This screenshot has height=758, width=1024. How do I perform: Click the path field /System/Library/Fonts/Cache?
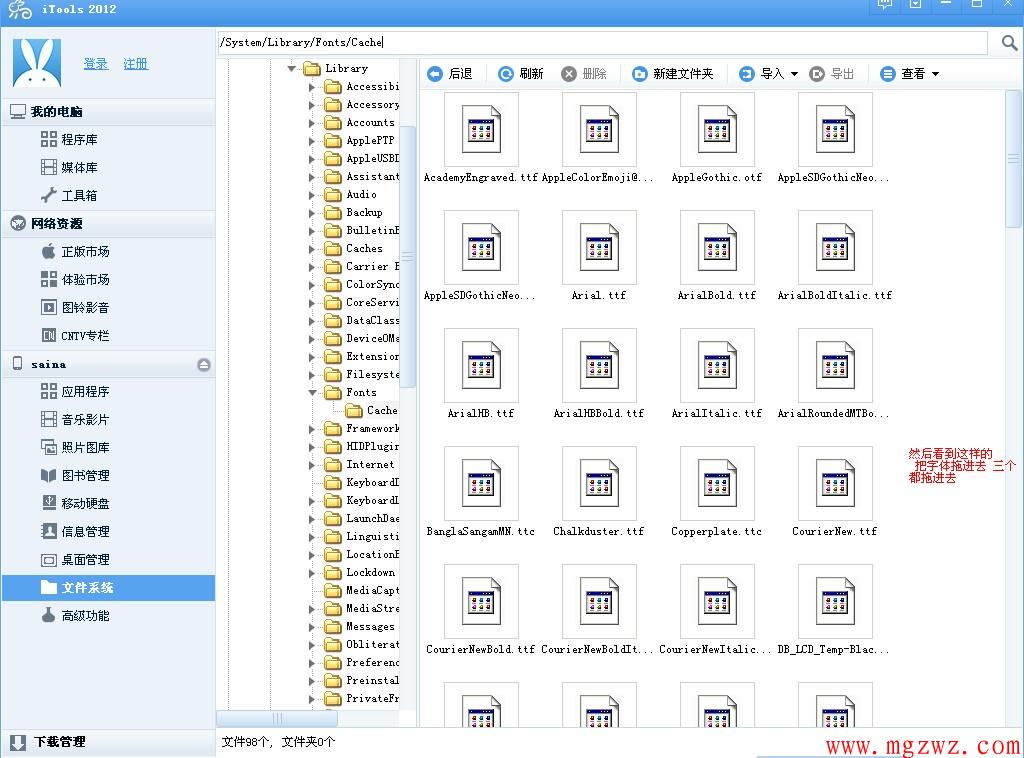pos(602,42)
